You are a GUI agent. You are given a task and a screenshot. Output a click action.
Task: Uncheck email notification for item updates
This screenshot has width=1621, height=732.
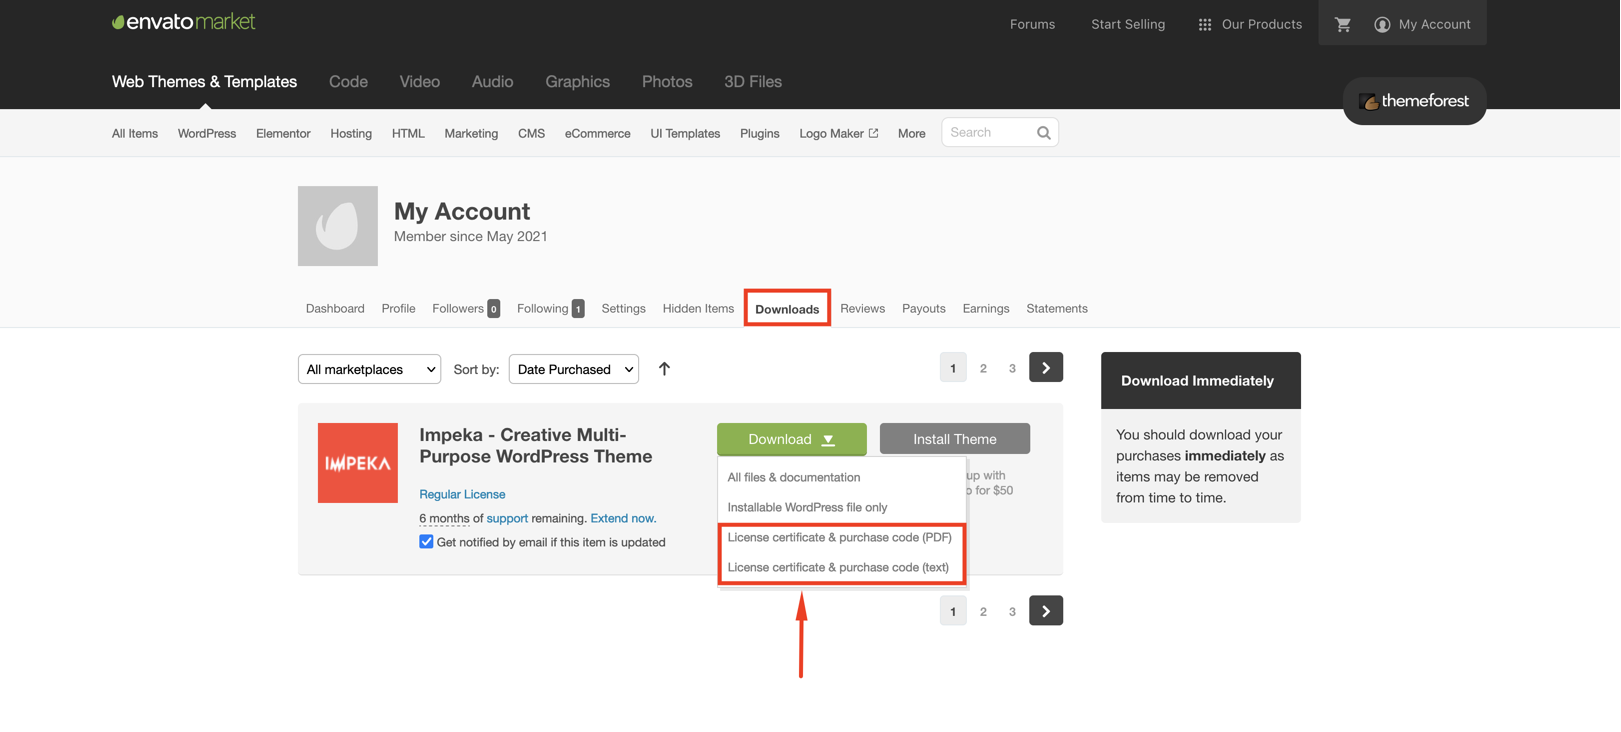[x=426, y=542]
